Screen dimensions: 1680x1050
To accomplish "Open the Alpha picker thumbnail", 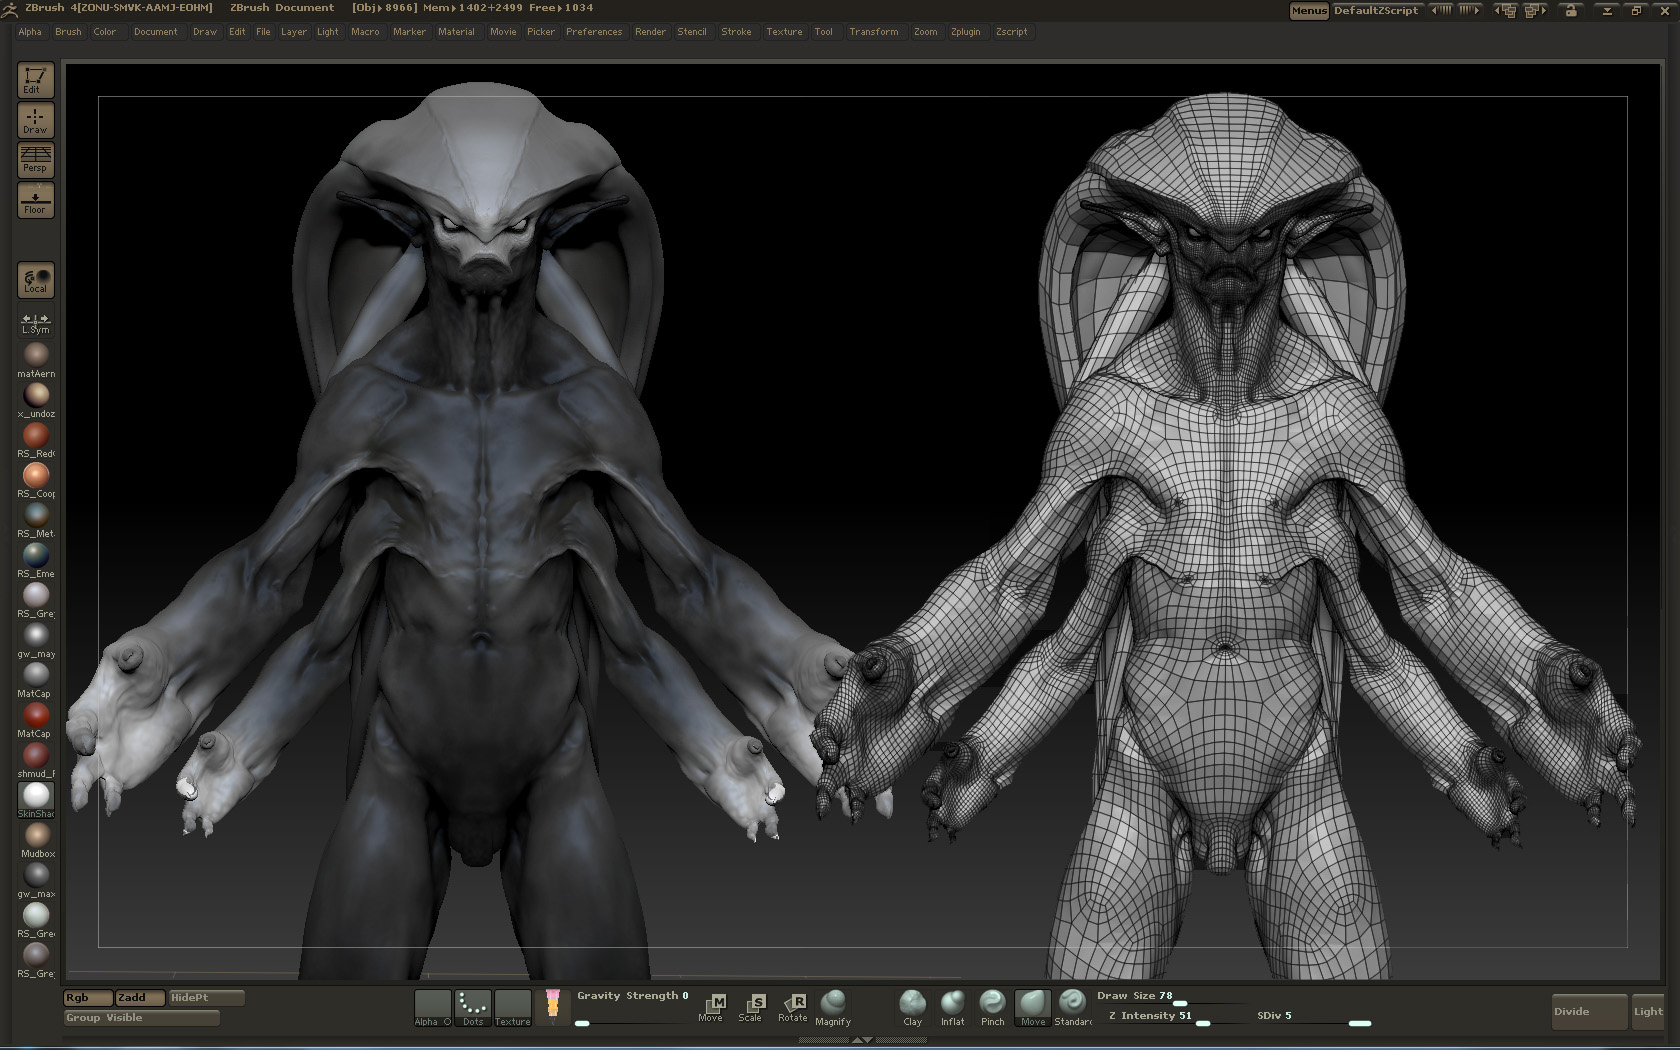I will coord(432,1008).
